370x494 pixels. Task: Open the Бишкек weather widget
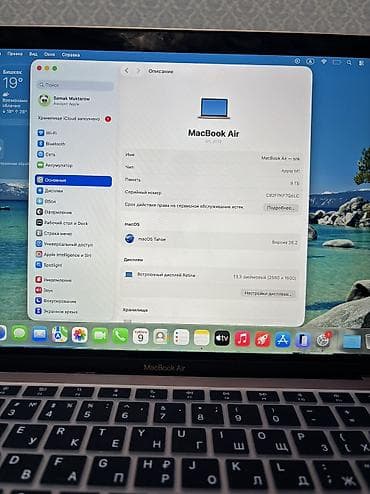coord(14,92)
